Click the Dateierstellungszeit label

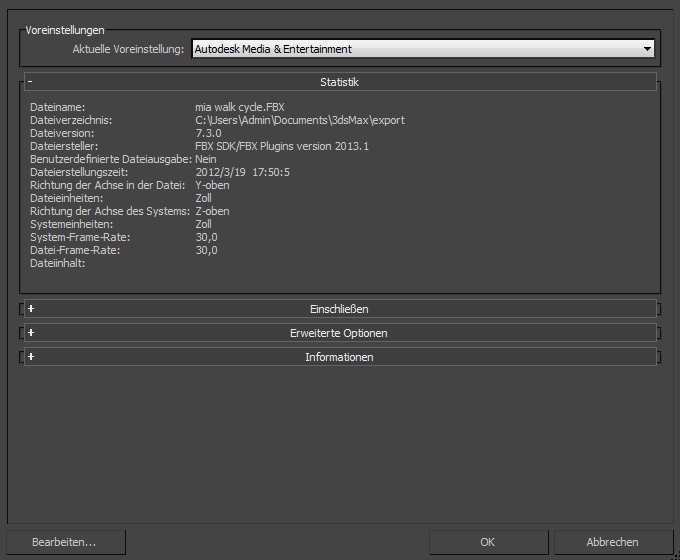point(79,172)
